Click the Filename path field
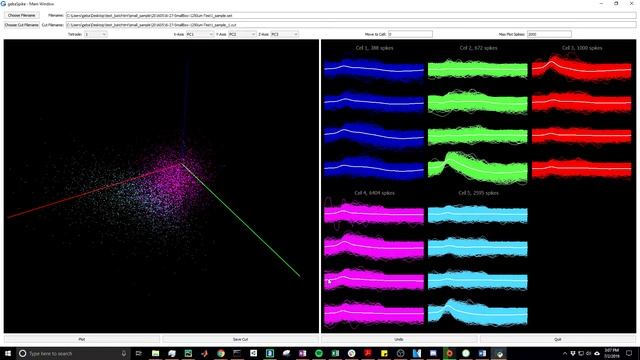This screenshot has width=640, height=360. 351,16
